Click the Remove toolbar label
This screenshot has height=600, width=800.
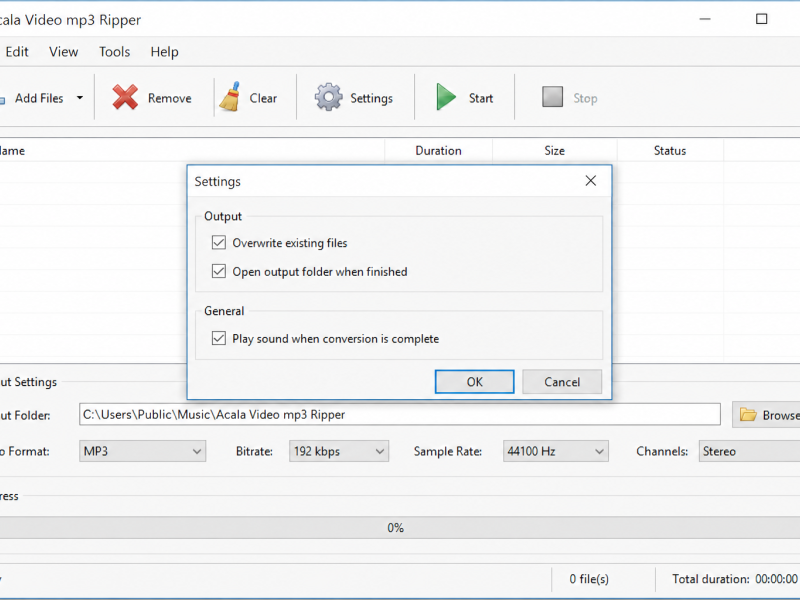169,98
